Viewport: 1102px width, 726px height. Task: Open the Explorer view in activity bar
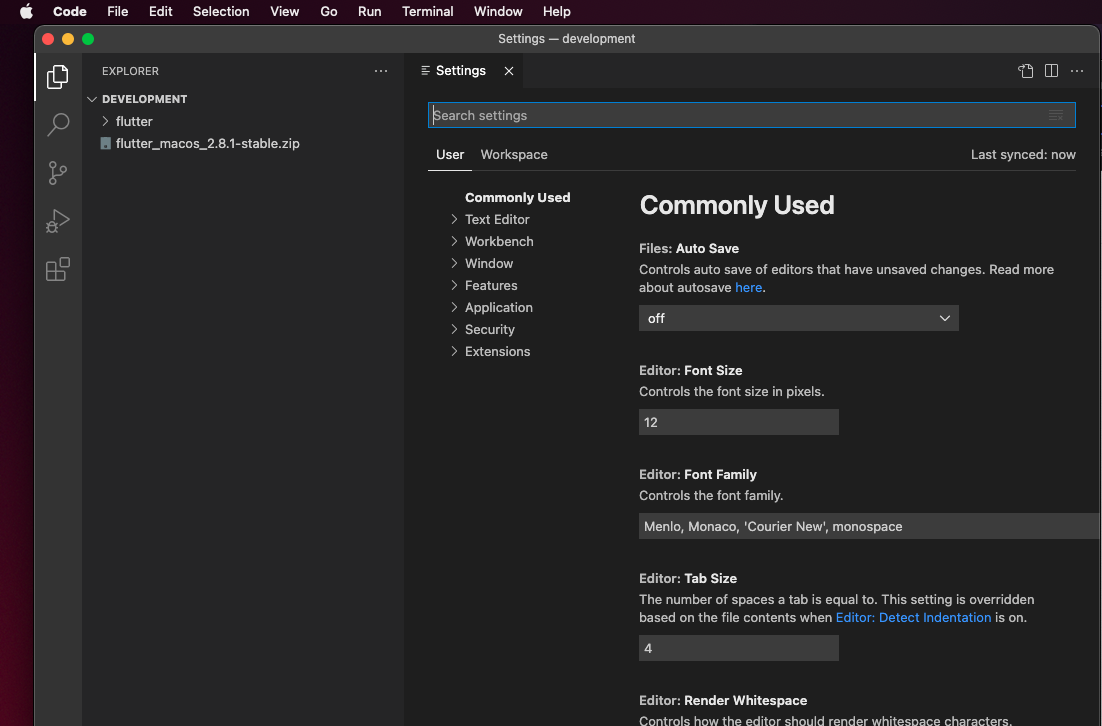coord(58,77)
